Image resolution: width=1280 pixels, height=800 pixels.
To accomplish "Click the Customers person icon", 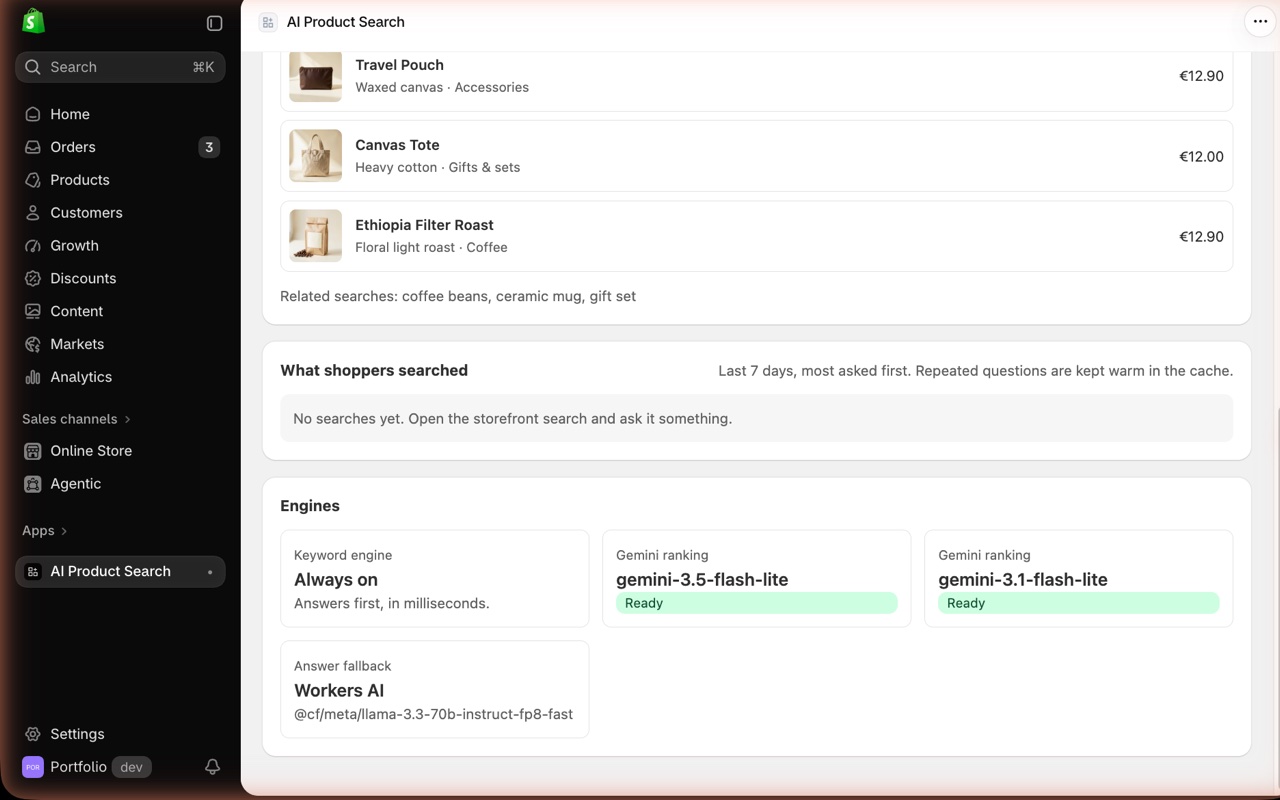I will (x=33, y=213).
